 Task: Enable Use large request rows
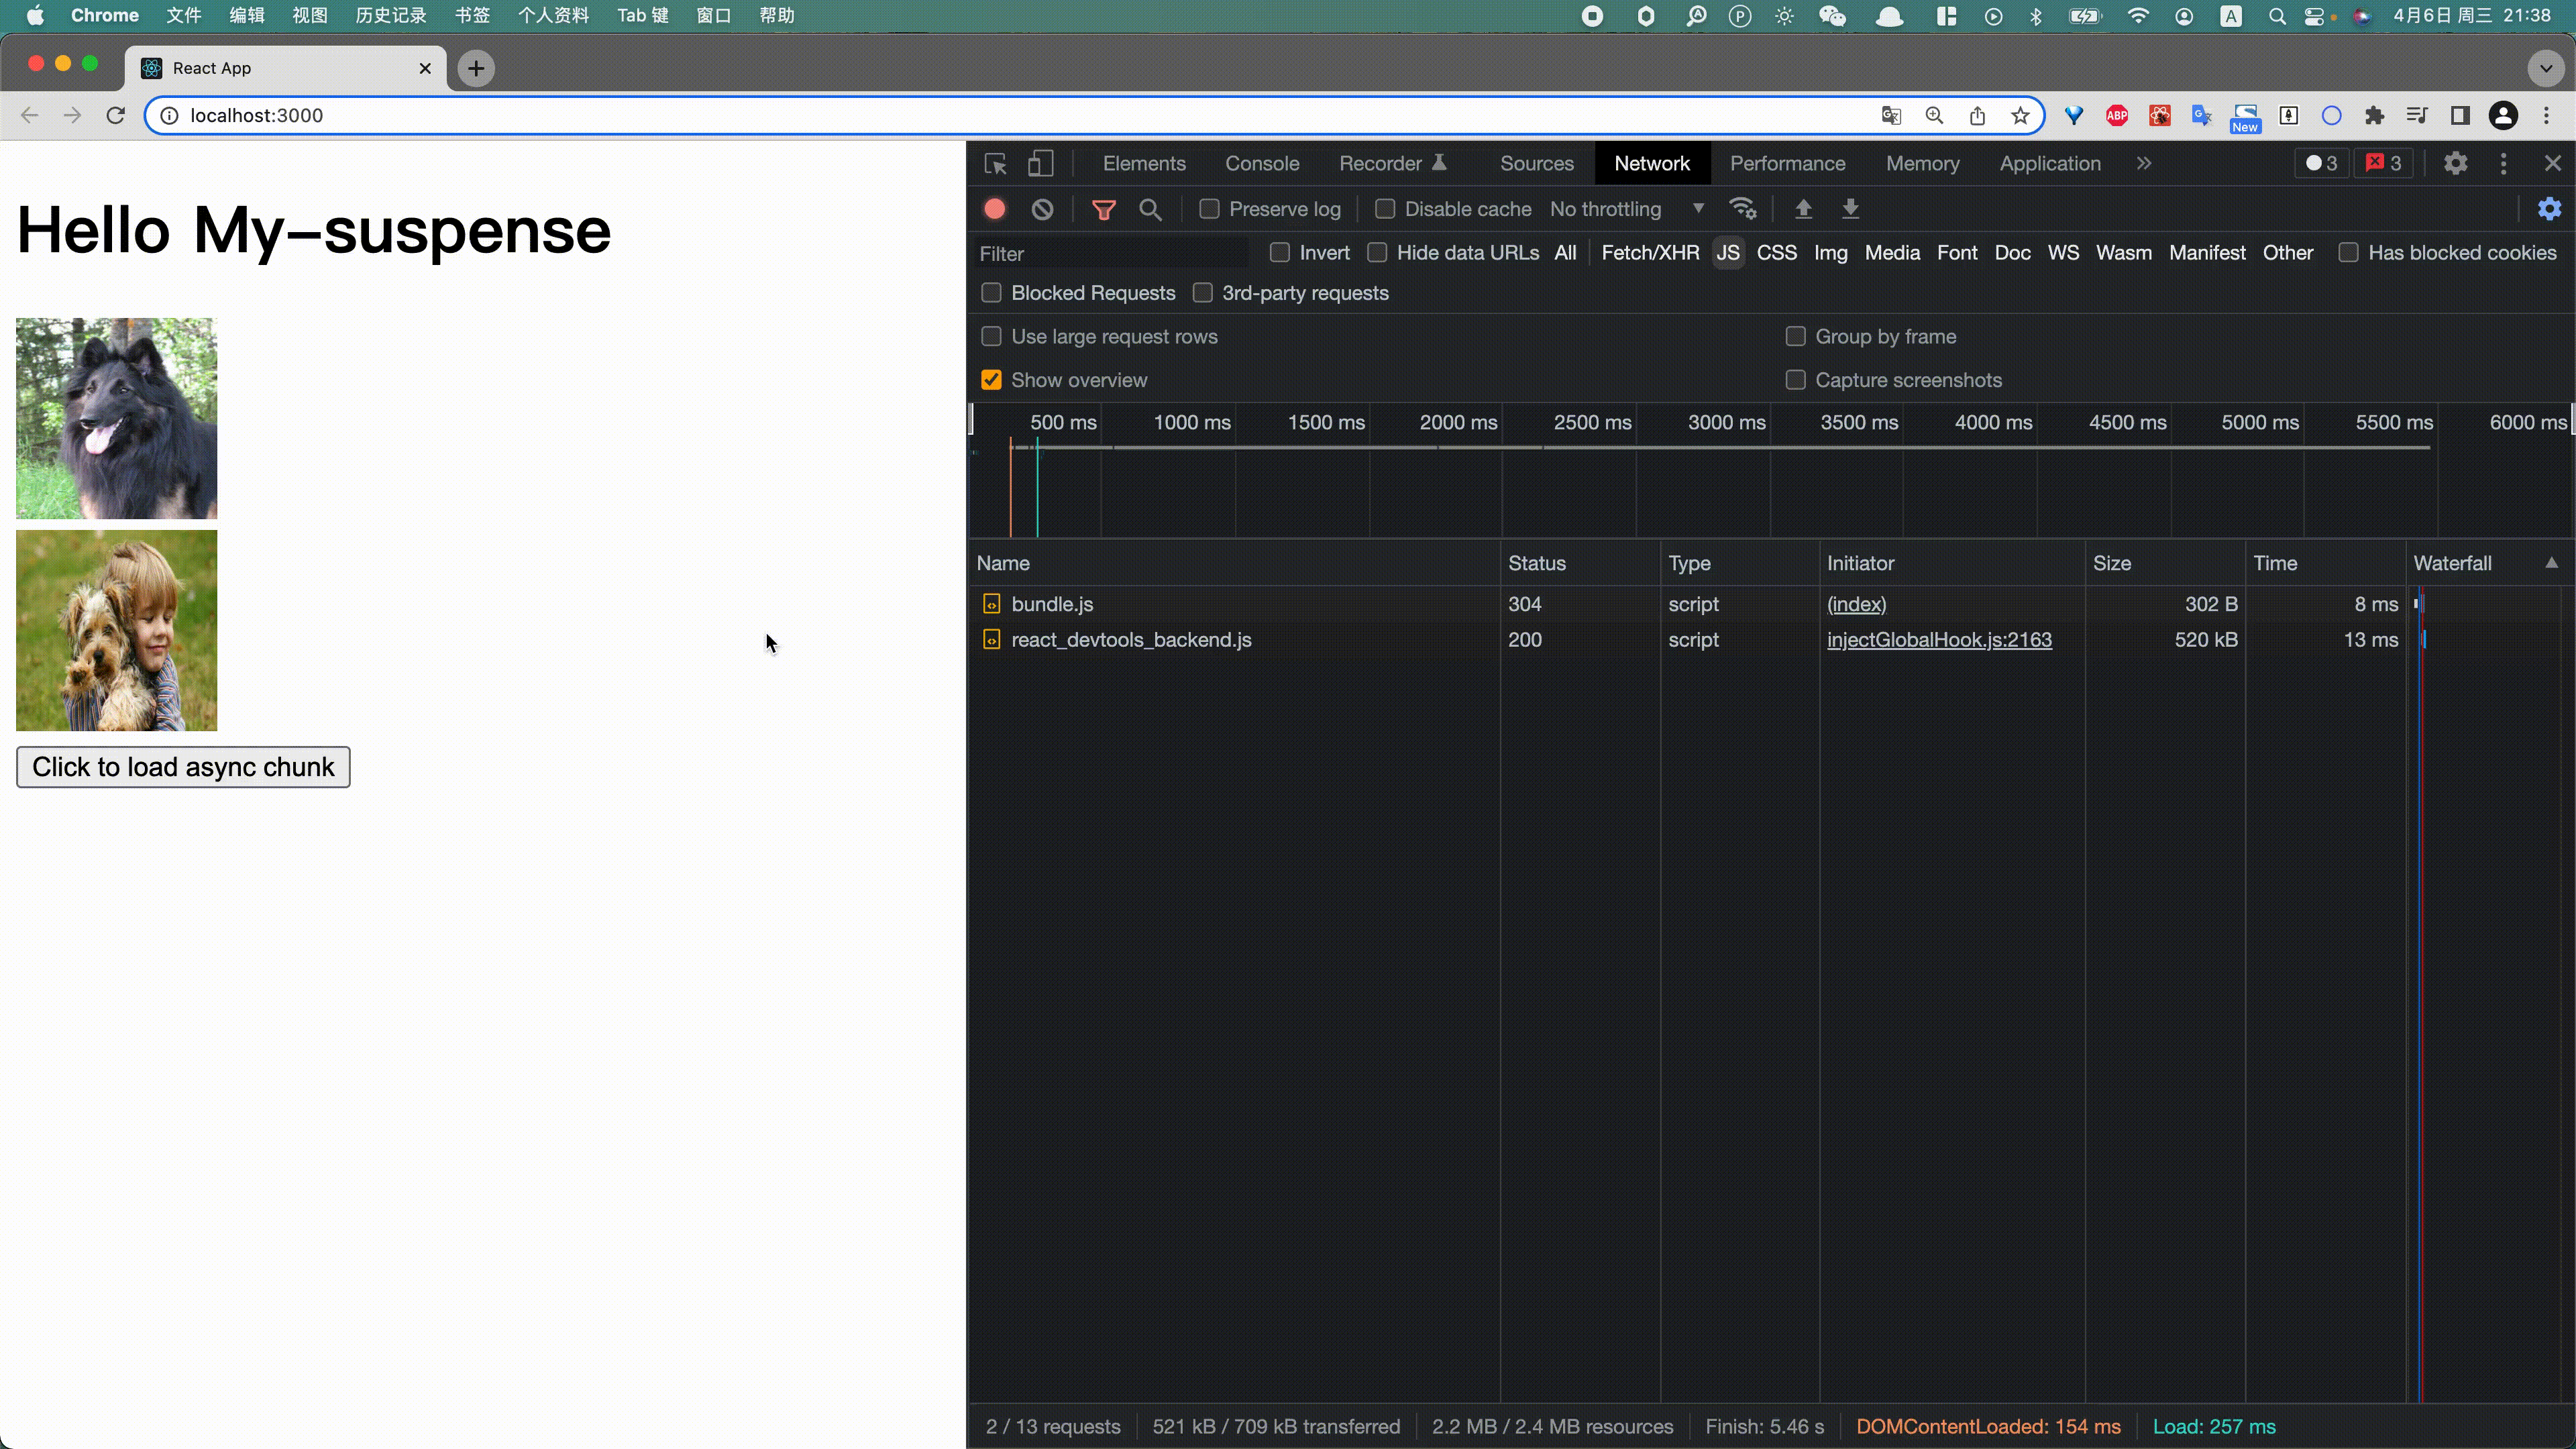pyautogui.click(x=991, y=337)
